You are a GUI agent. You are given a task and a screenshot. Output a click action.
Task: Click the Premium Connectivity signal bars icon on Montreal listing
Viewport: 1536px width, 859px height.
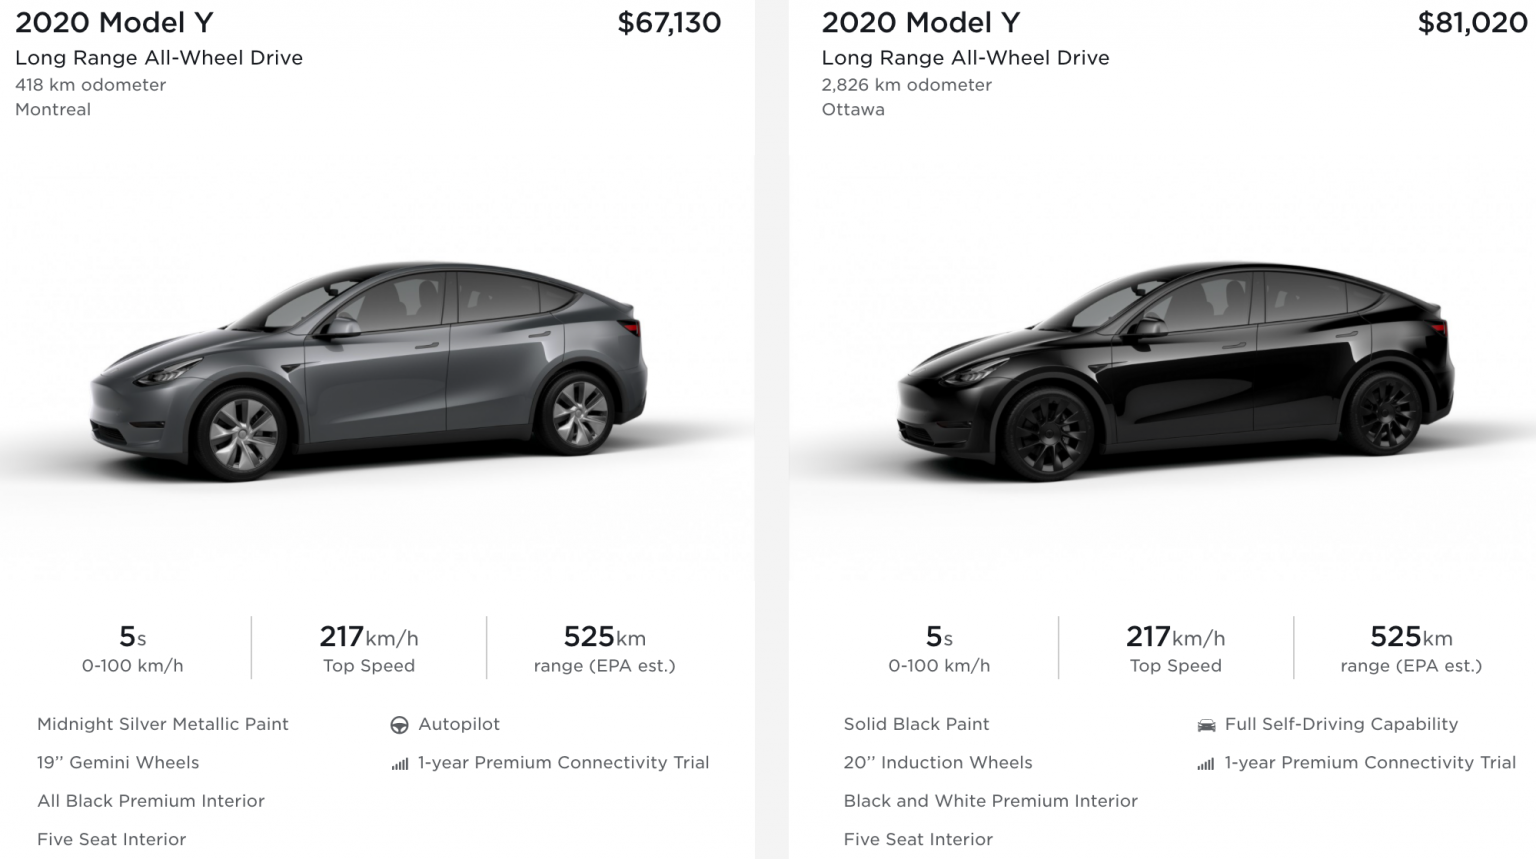[x=400, y=762]
